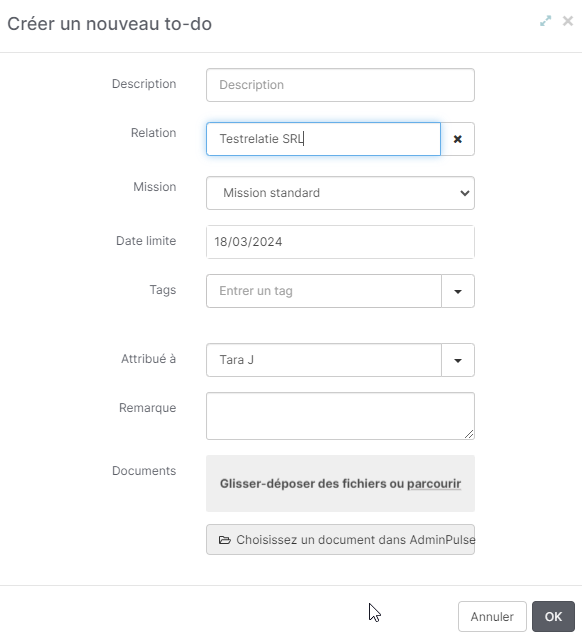Viewport: 582px width, 643px height.
Task: Select the Date limite field showing 18/03/2024
Action: click(340, 242)
